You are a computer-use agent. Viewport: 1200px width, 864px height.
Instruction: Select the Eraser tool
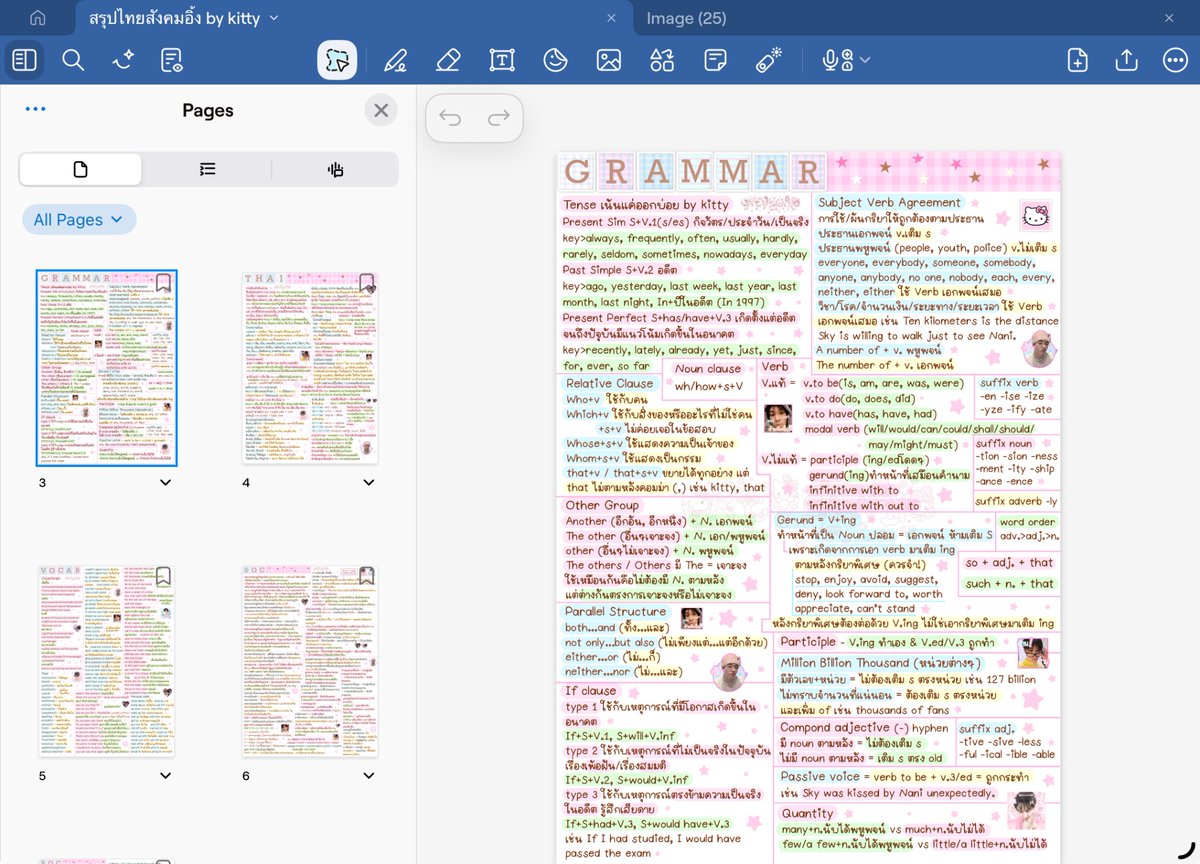[447, 60]
